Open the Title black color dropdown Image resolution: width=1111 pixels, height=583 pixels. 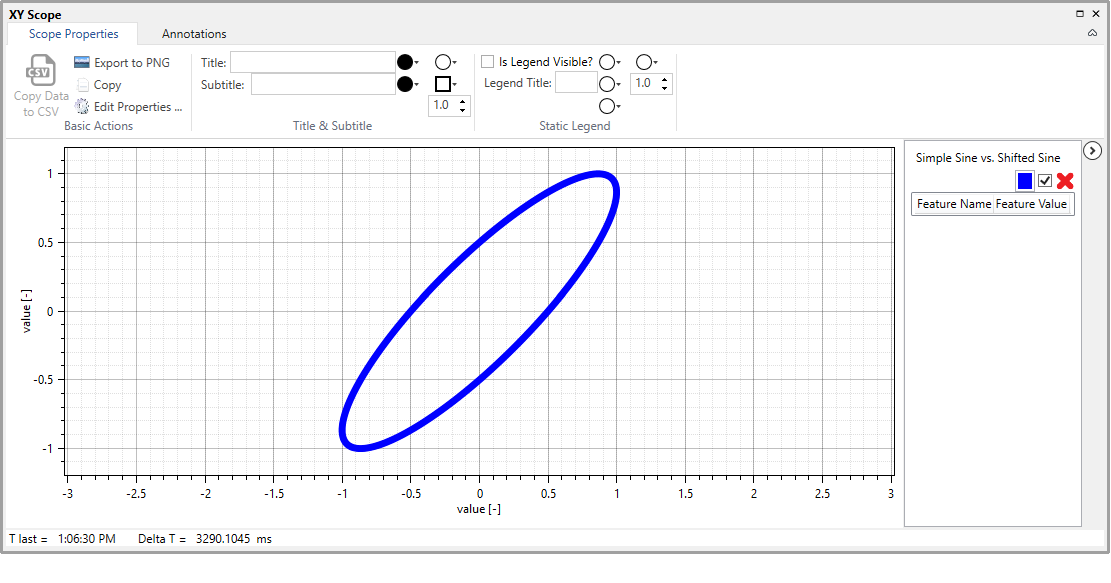point(407,62)
